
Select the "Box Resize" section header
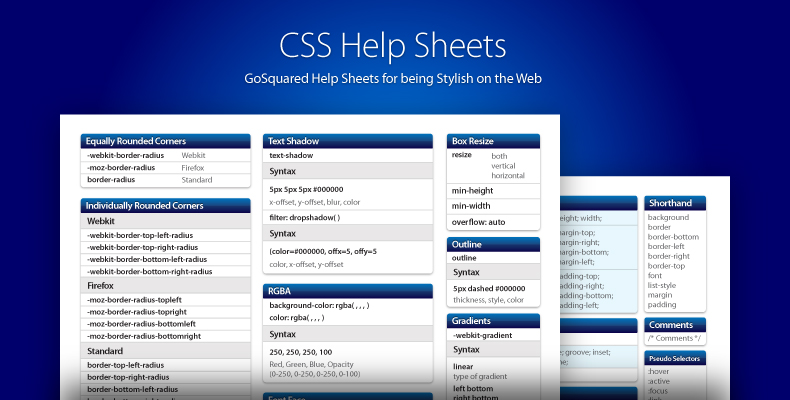(x=493, y=141)
